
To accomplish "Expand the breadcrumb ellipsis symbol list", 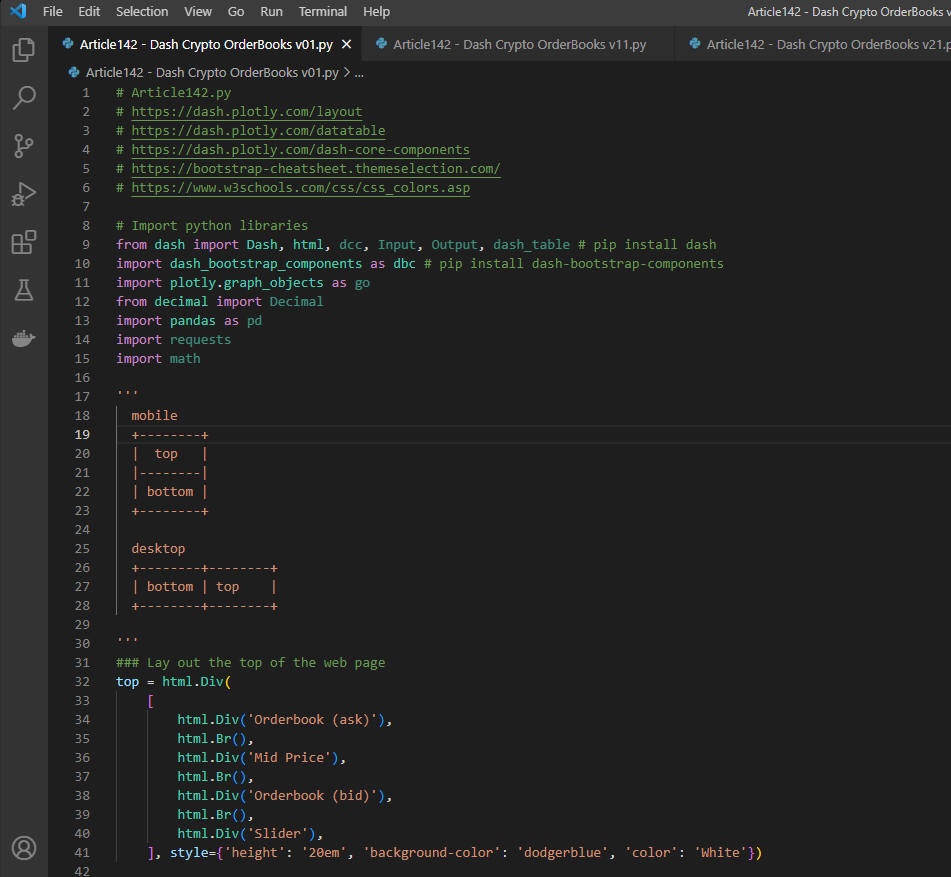I will point(359,73).
